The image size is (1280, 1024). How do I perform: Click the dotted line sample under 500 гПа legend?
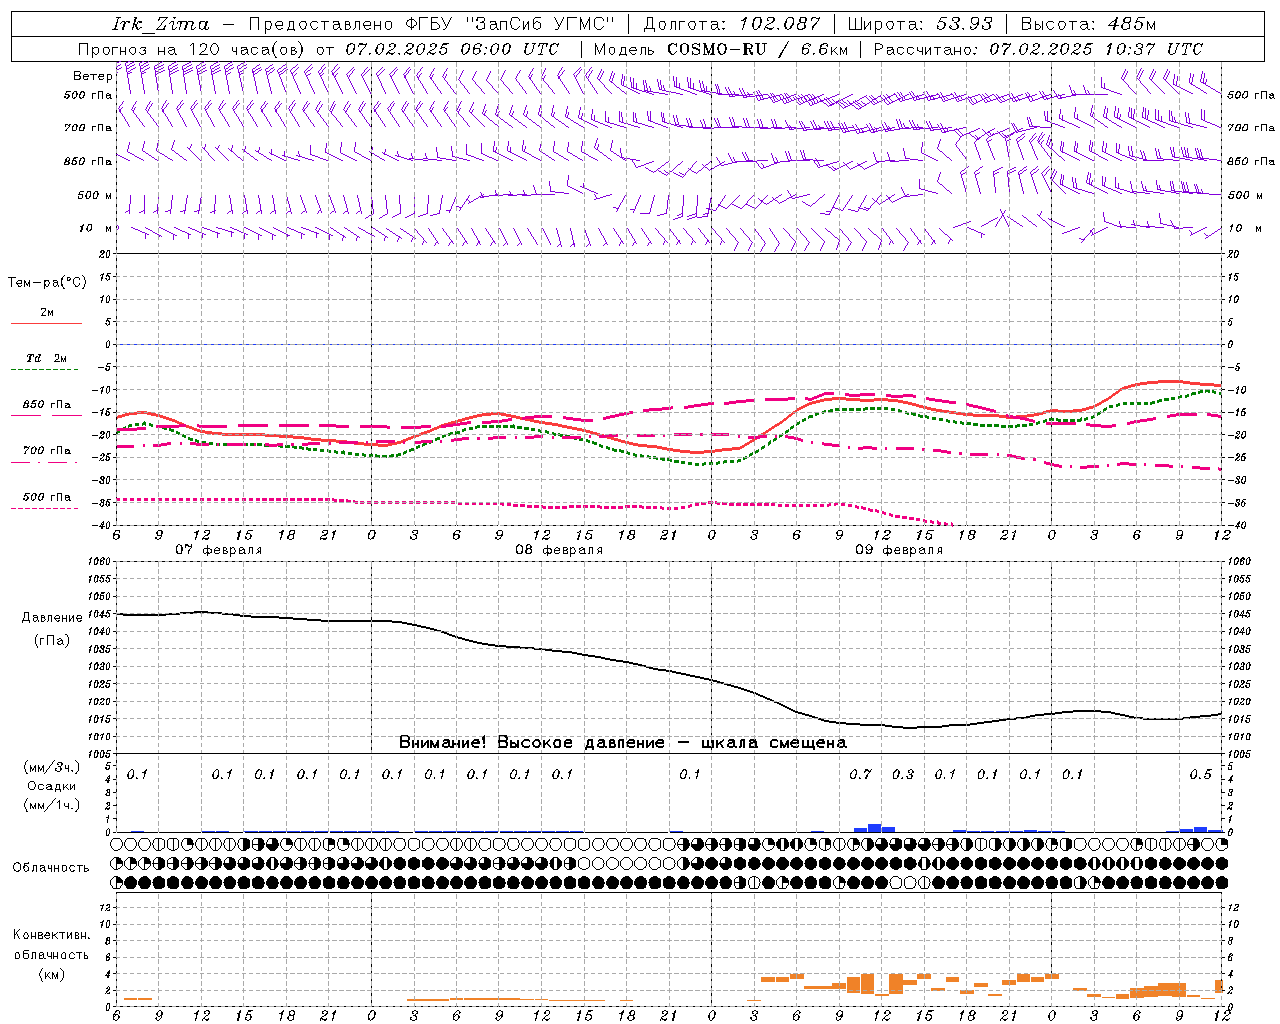(46, 508)
